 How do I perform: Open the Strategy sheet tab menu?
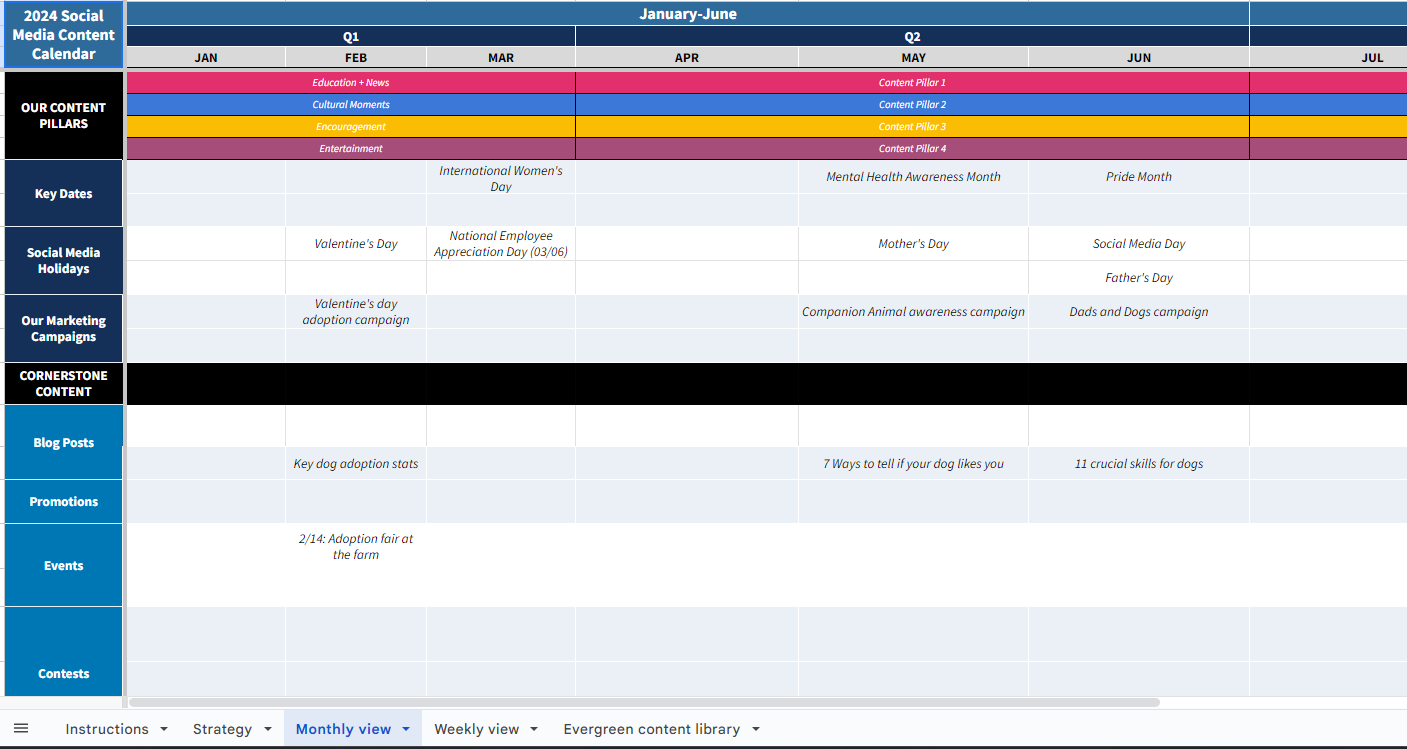pyautogui.click(x=268, y=728)
